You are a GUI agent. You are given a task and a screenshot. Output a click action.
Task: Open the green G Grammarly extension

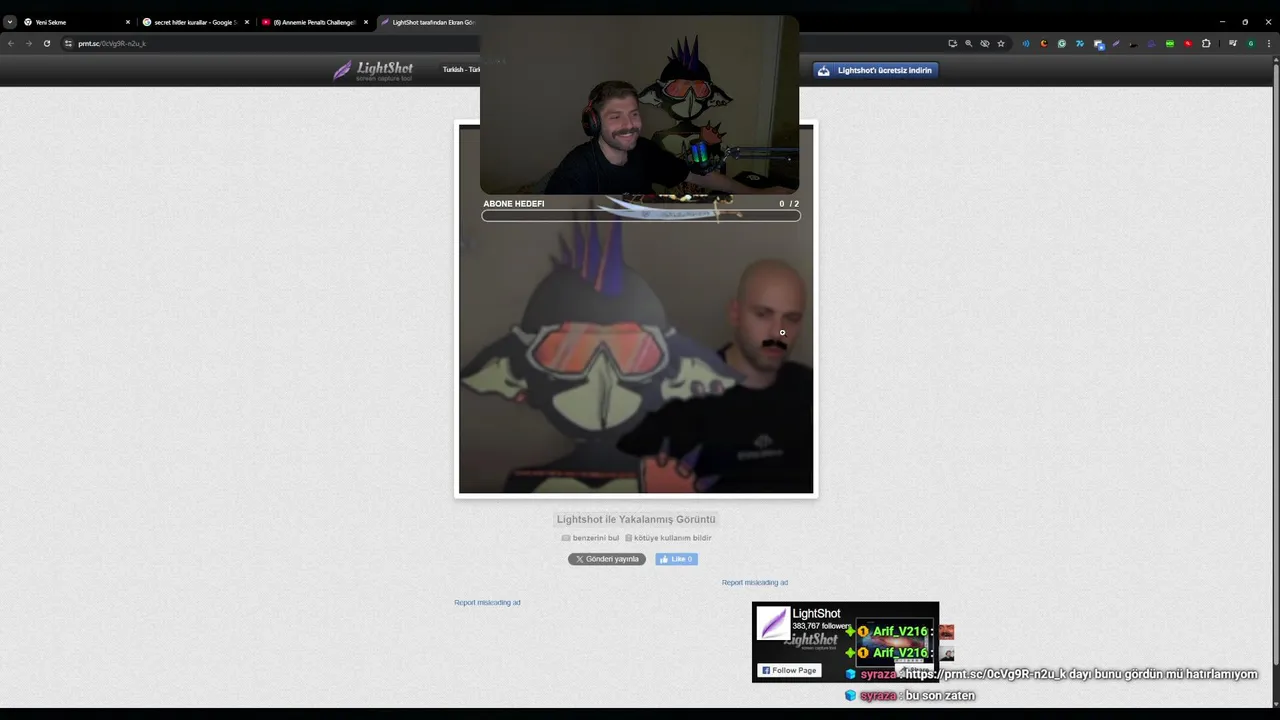[1062, 43]
